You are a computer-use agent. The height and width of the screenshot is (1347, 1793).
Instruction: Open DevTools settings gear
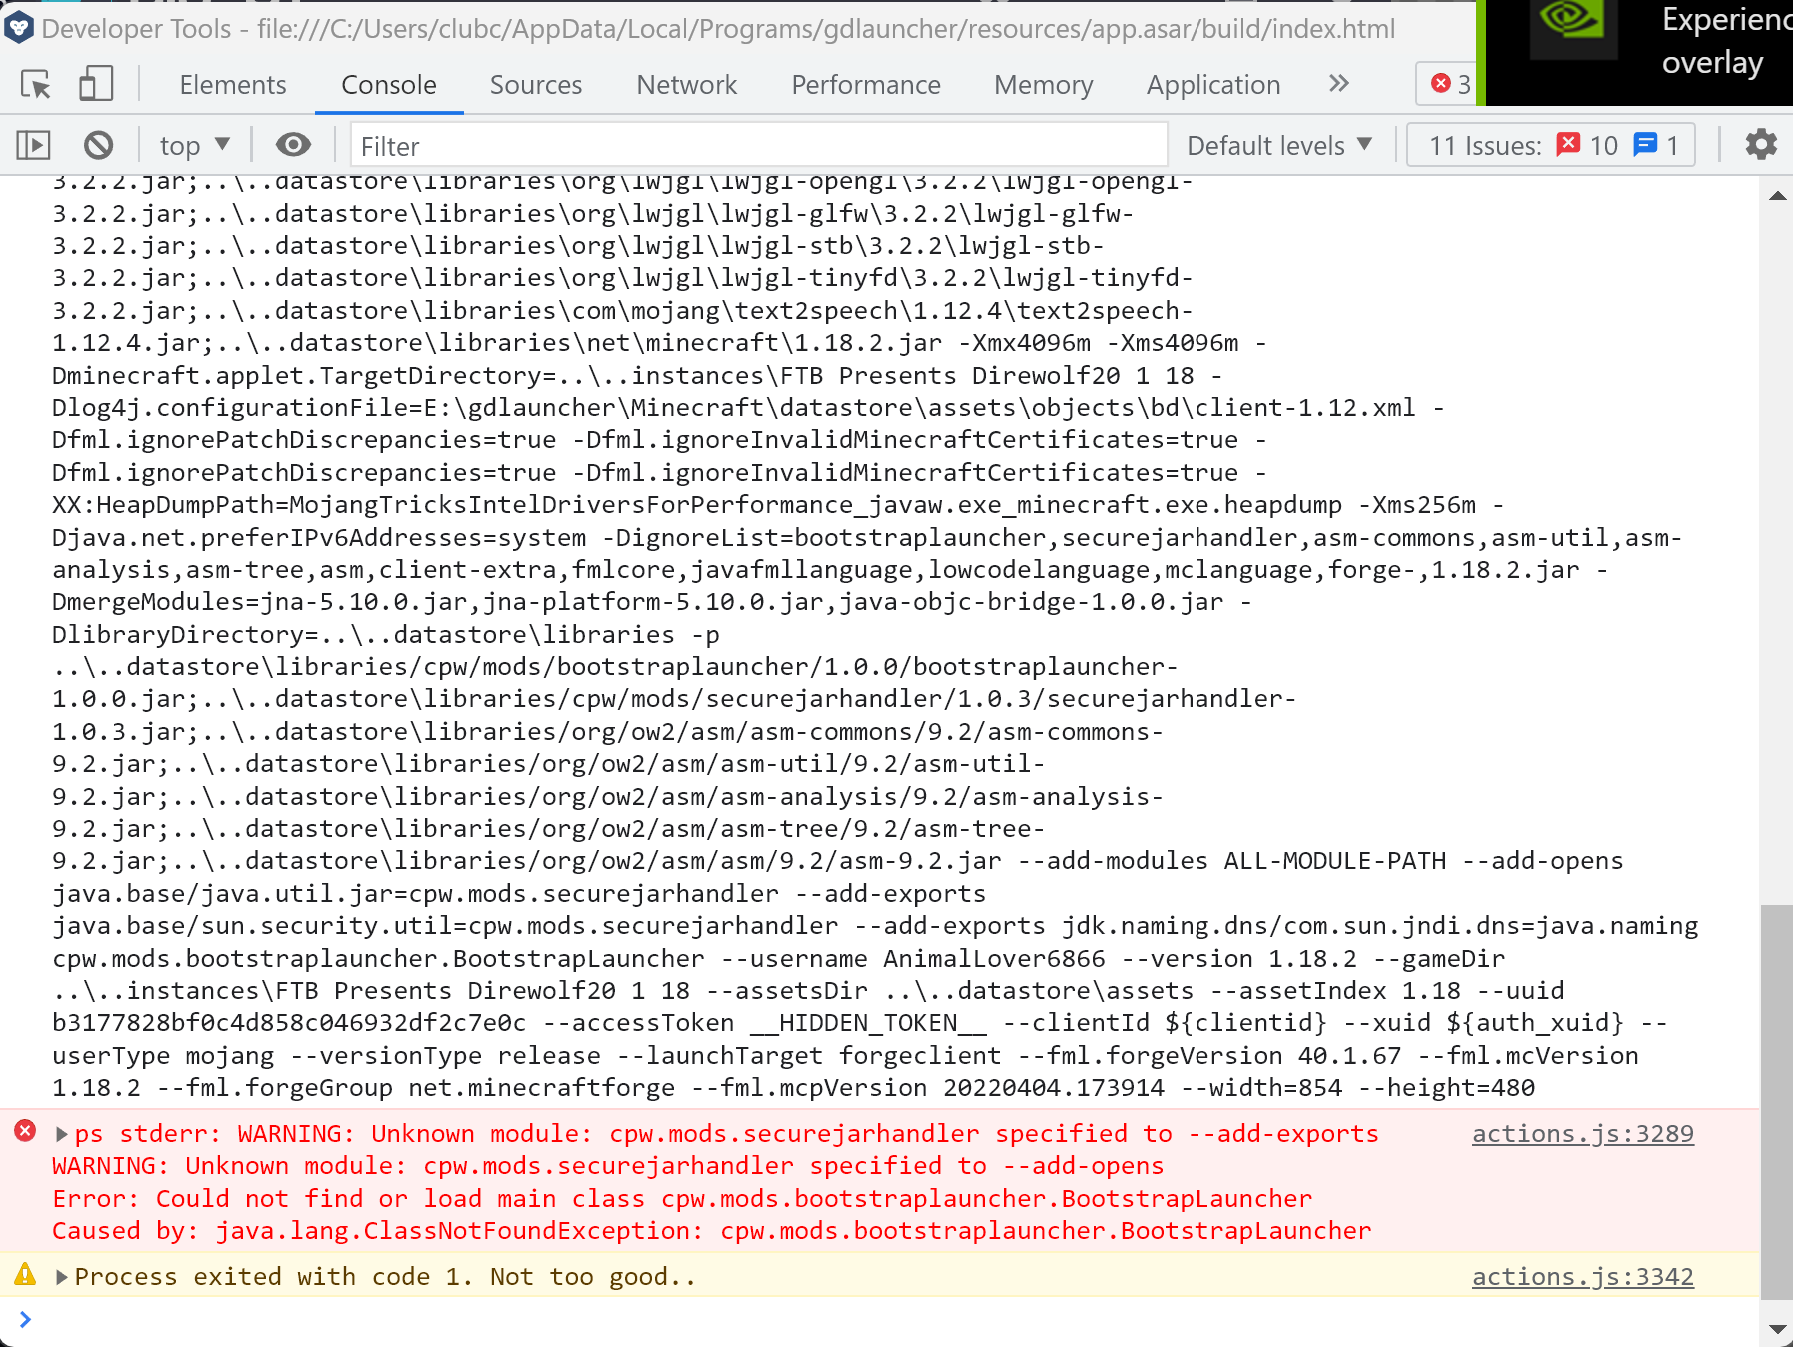(x=1761, y=145)
